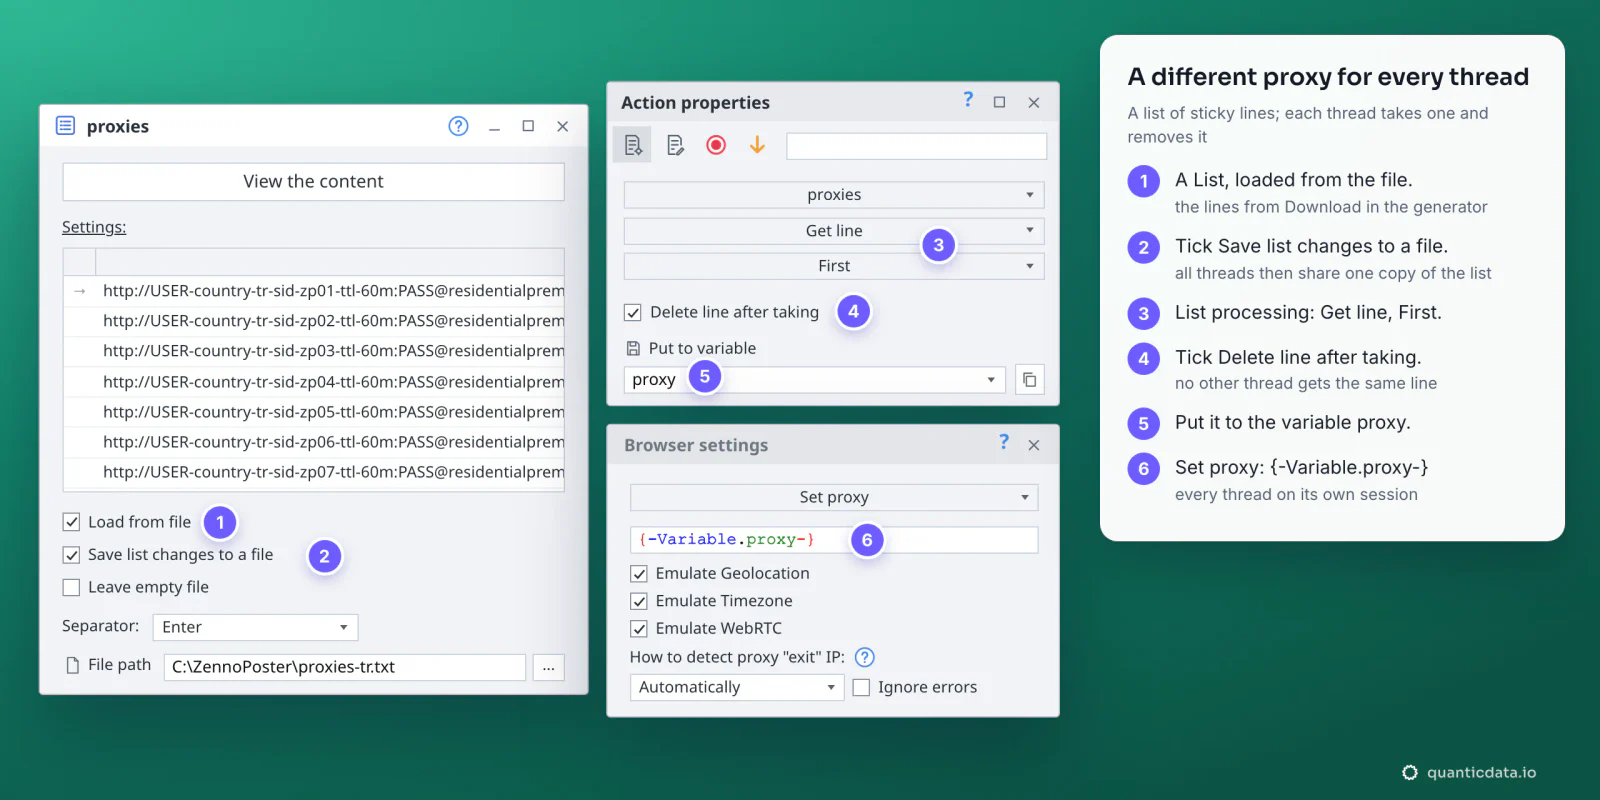Click the copy icon next to proxy variable

(x=1029, y=380)
